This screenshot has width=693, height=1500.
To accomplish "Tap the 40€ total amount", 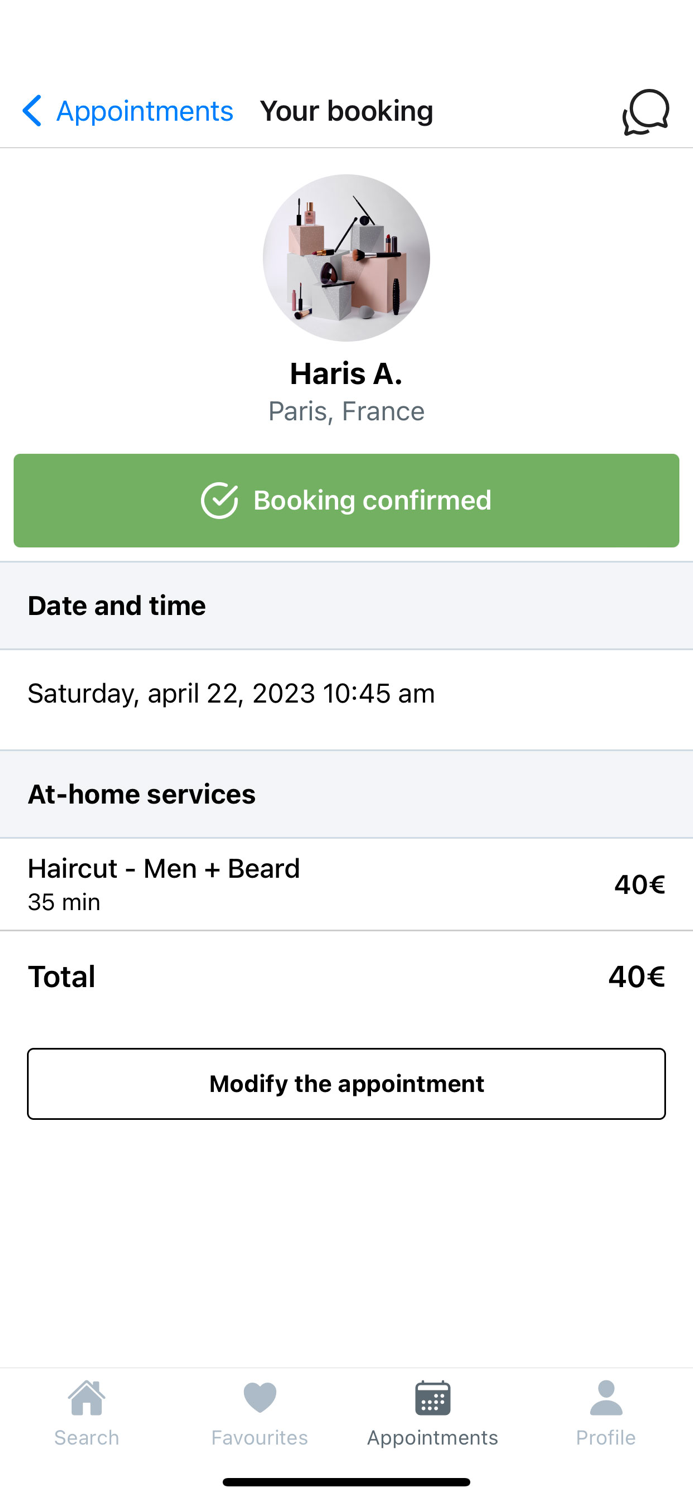I will (636, 977).
